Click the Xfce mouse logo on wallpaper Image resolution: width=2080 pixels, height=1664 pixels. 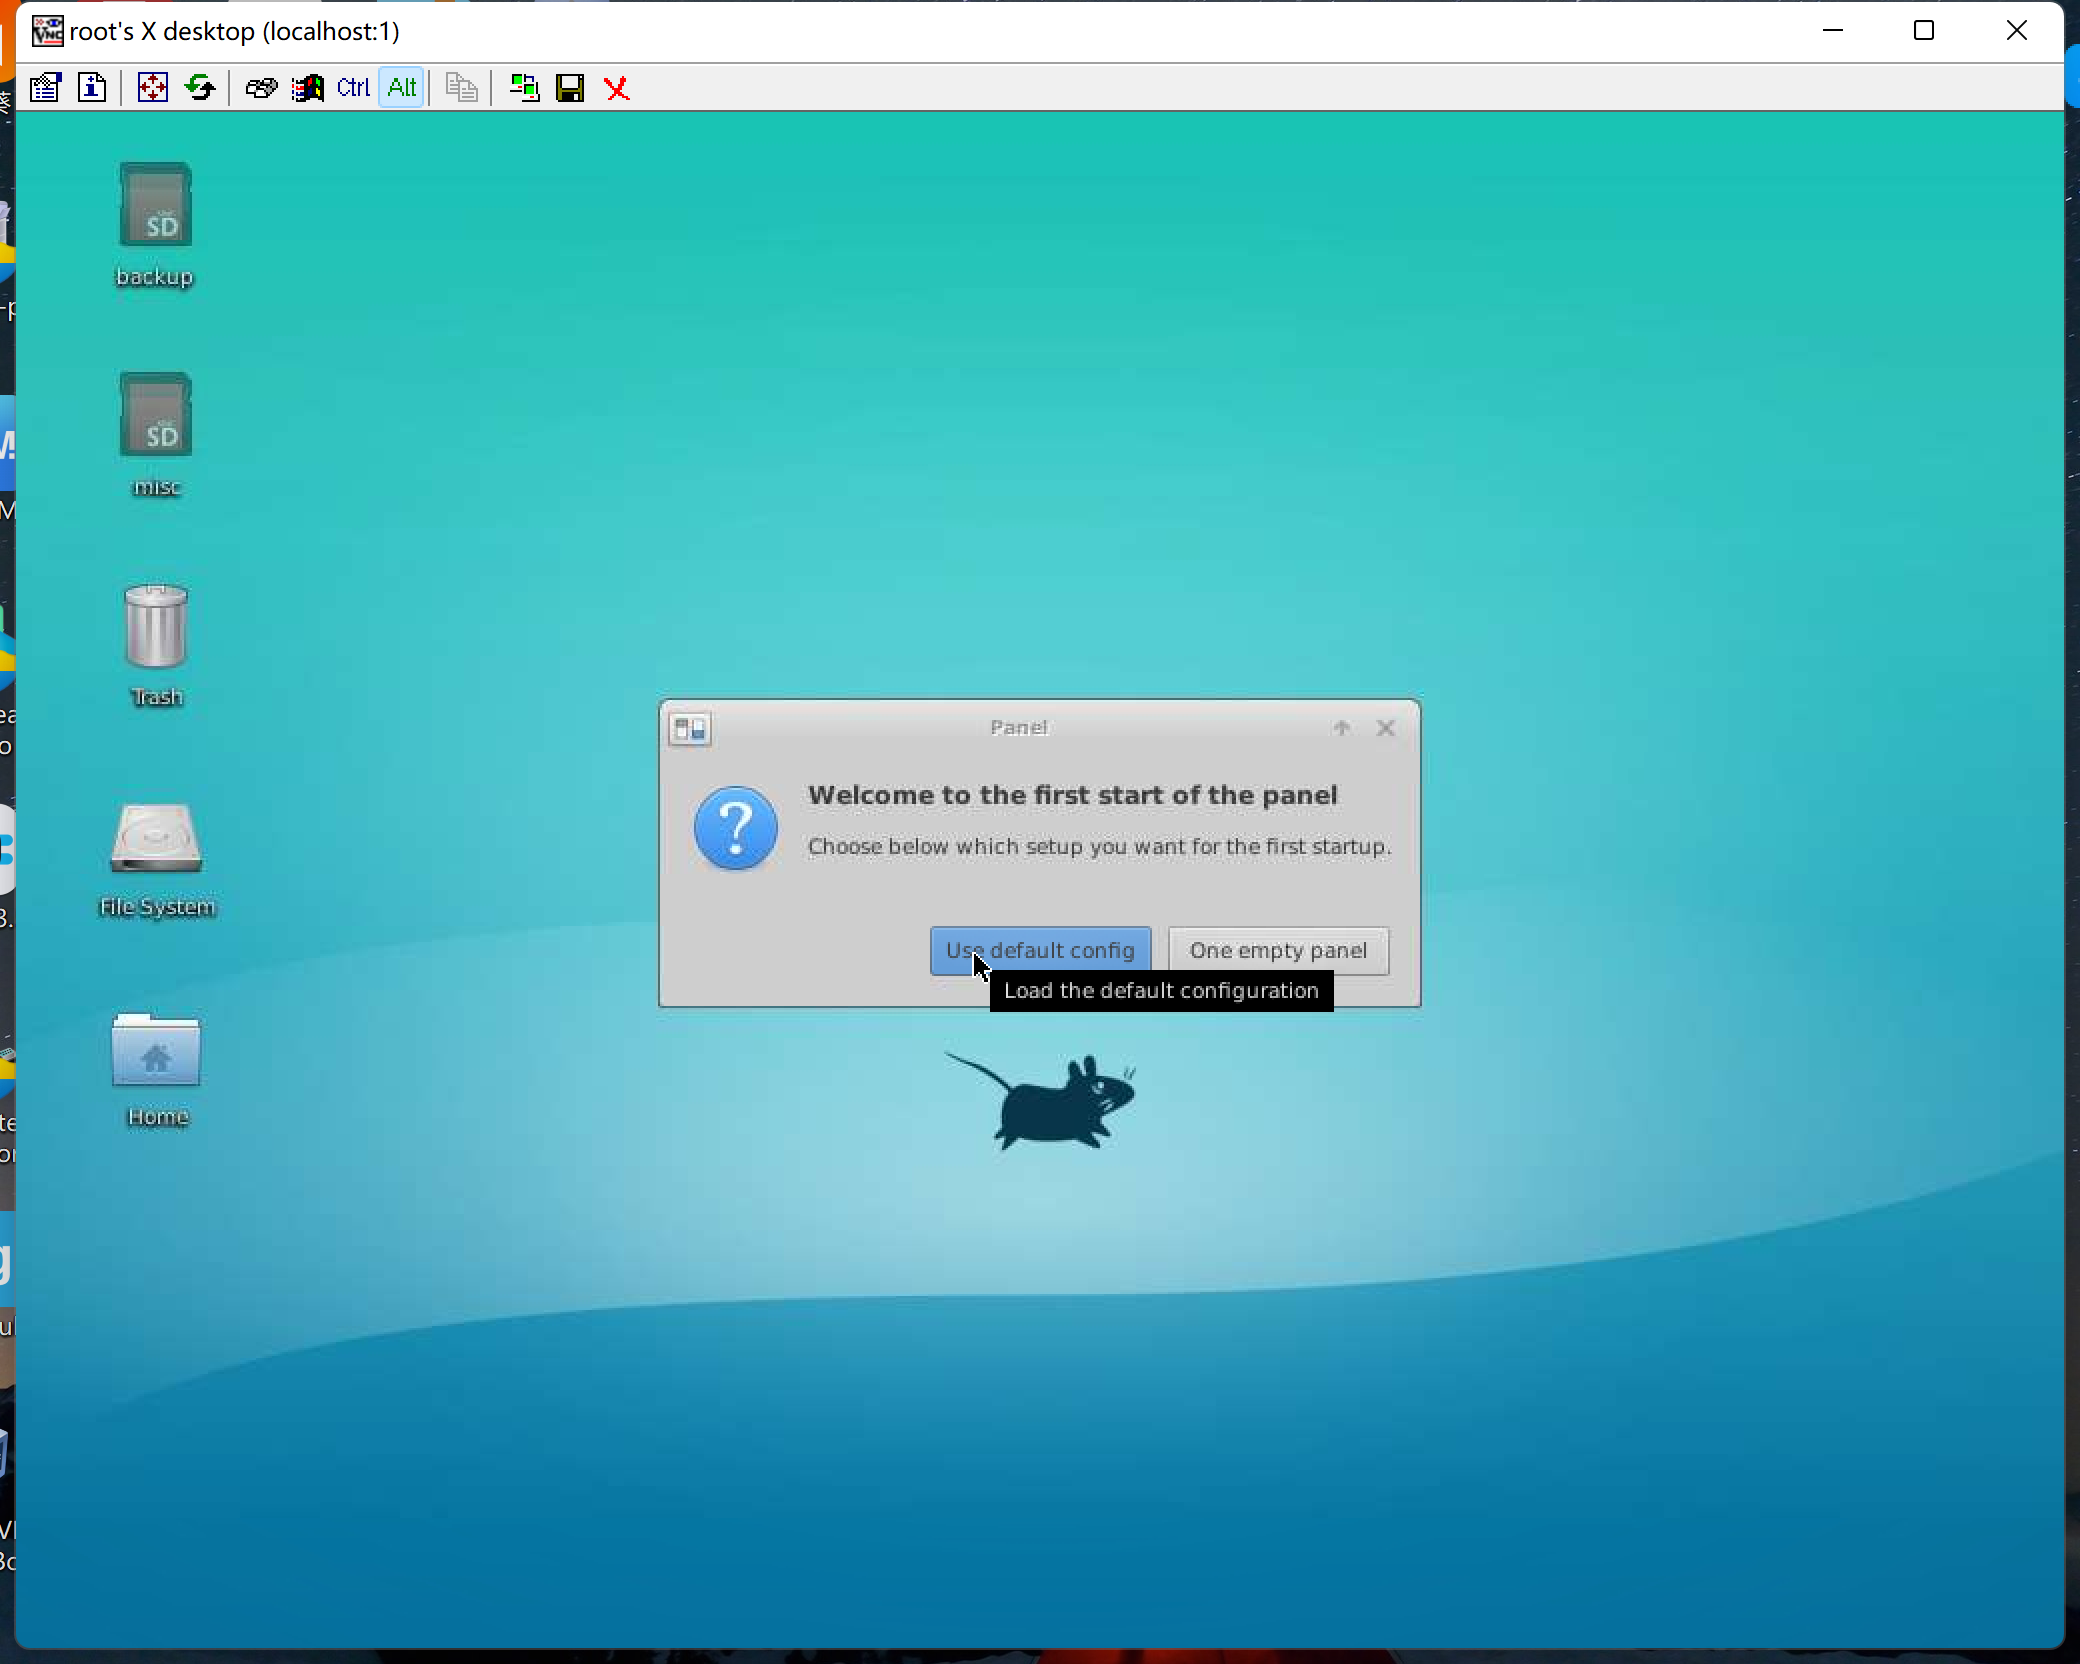tap(1042, 1100)
